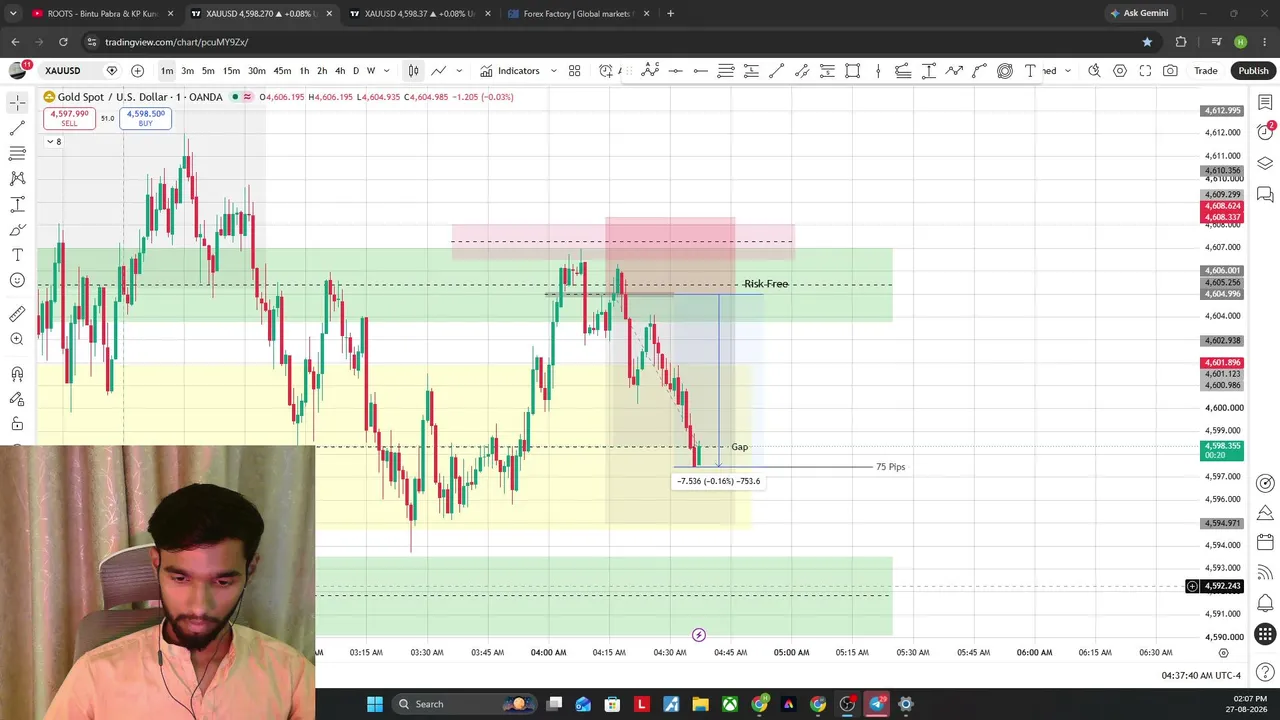This screenshot has height=720, width=1280.
Task: Open a new browser tab
Action: point(670,14)
